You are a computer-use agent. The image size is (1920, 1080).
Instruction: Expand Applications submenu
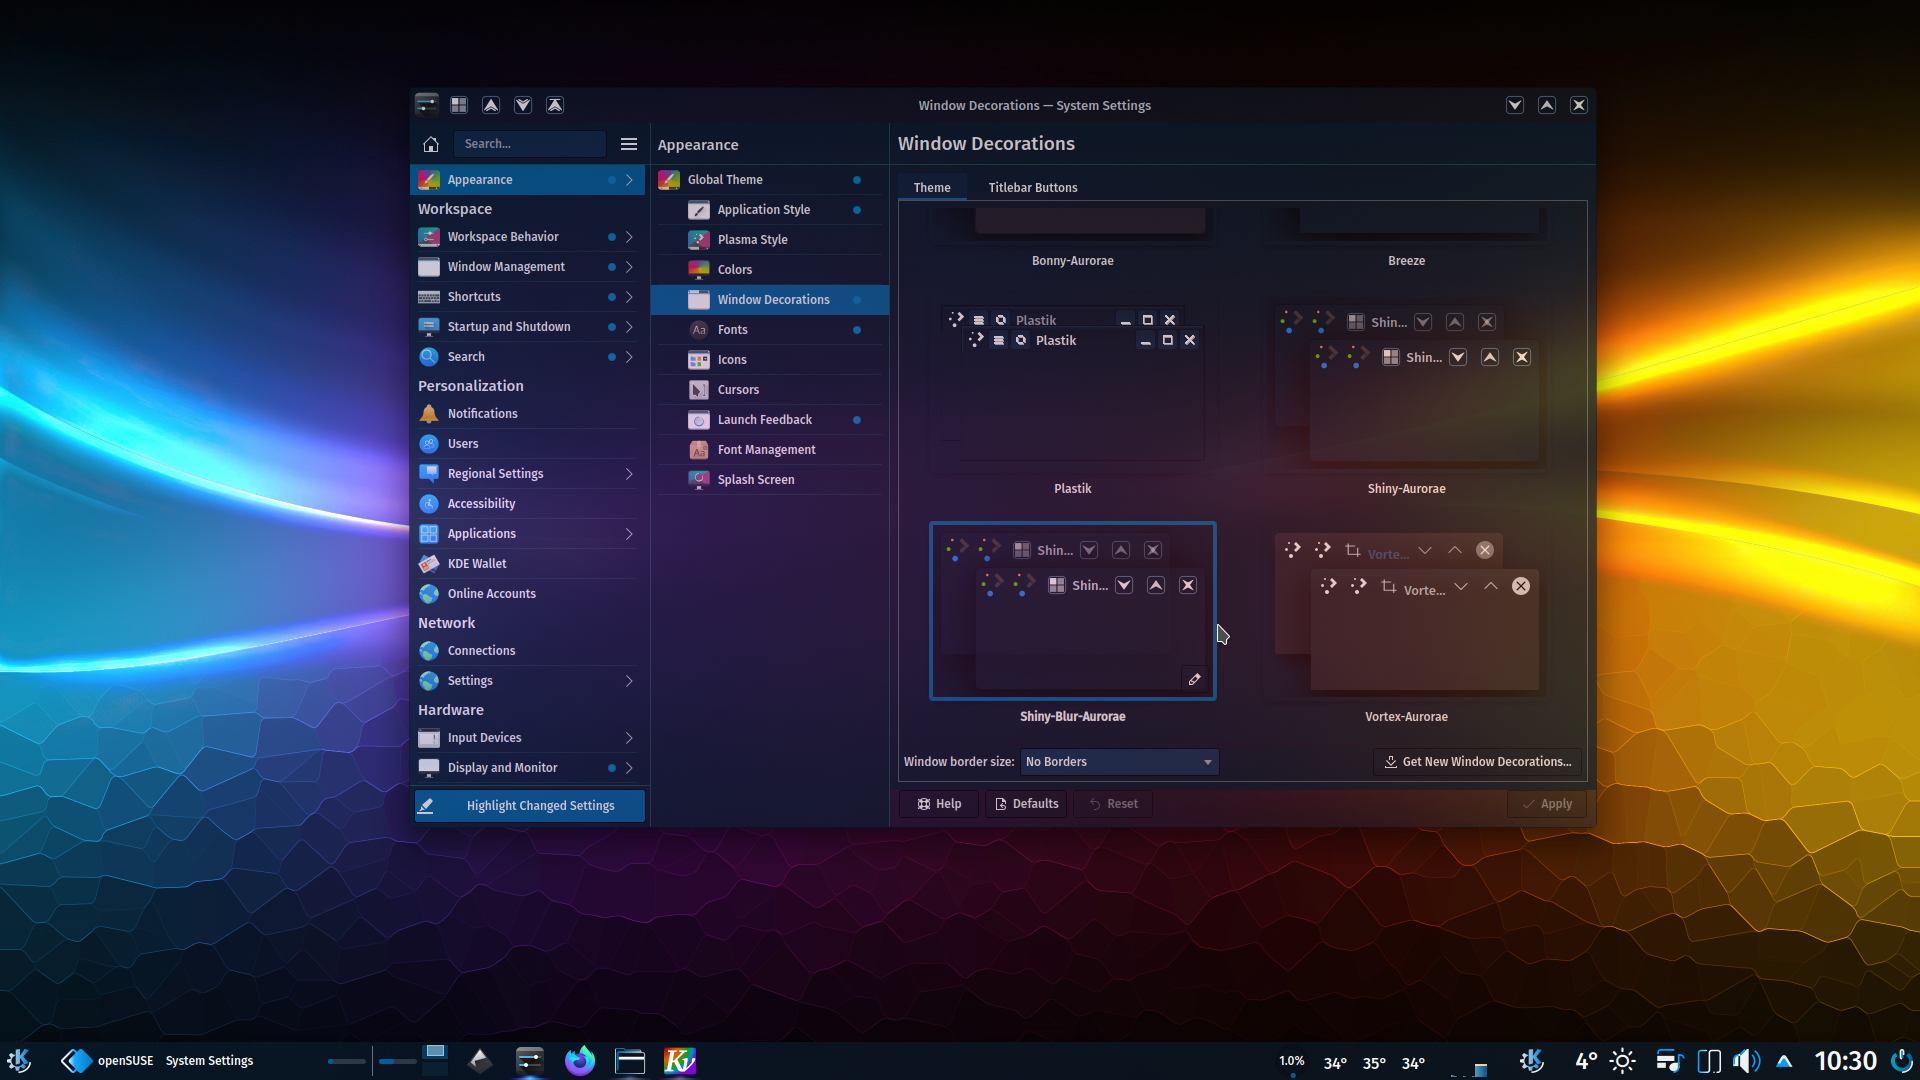coord(629,534)
